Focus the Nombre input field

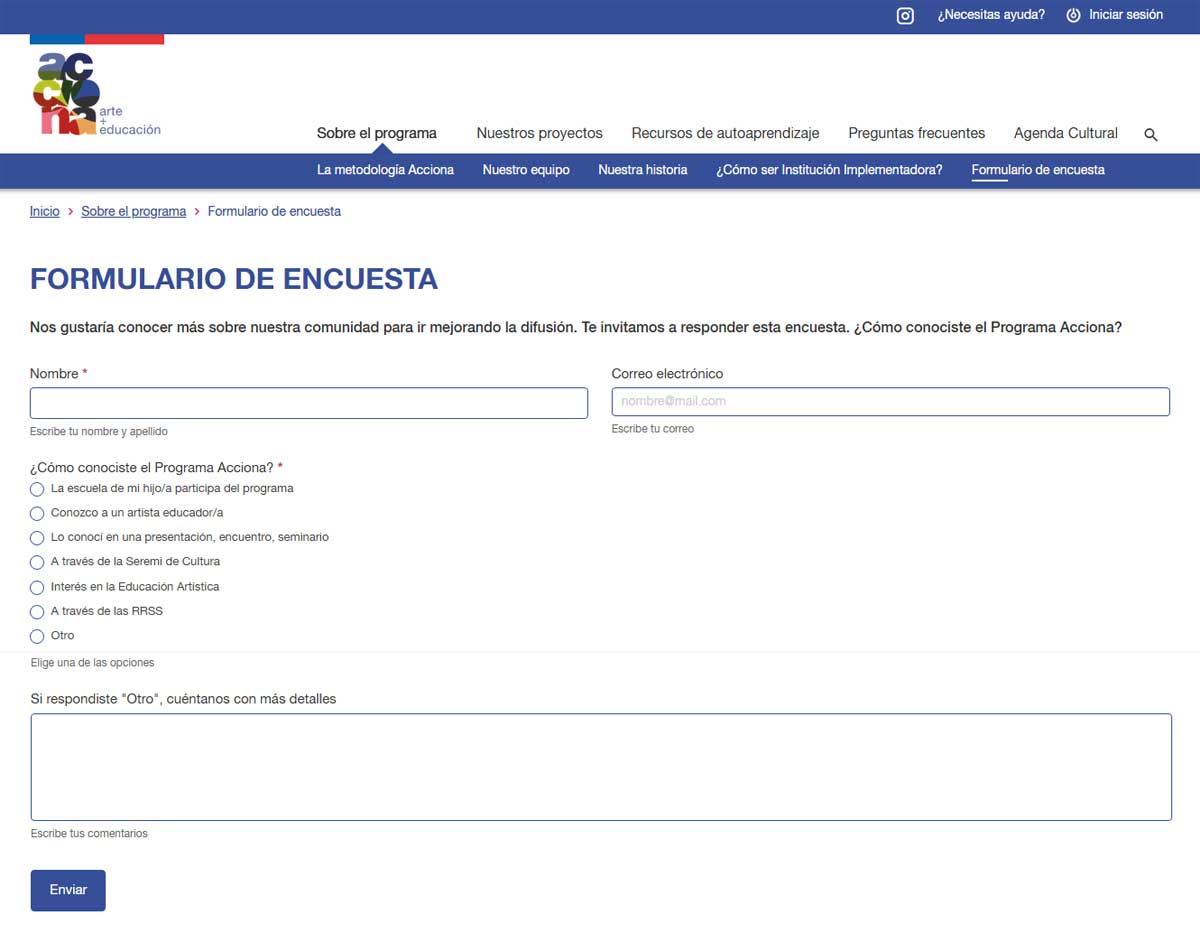[309, 403]
